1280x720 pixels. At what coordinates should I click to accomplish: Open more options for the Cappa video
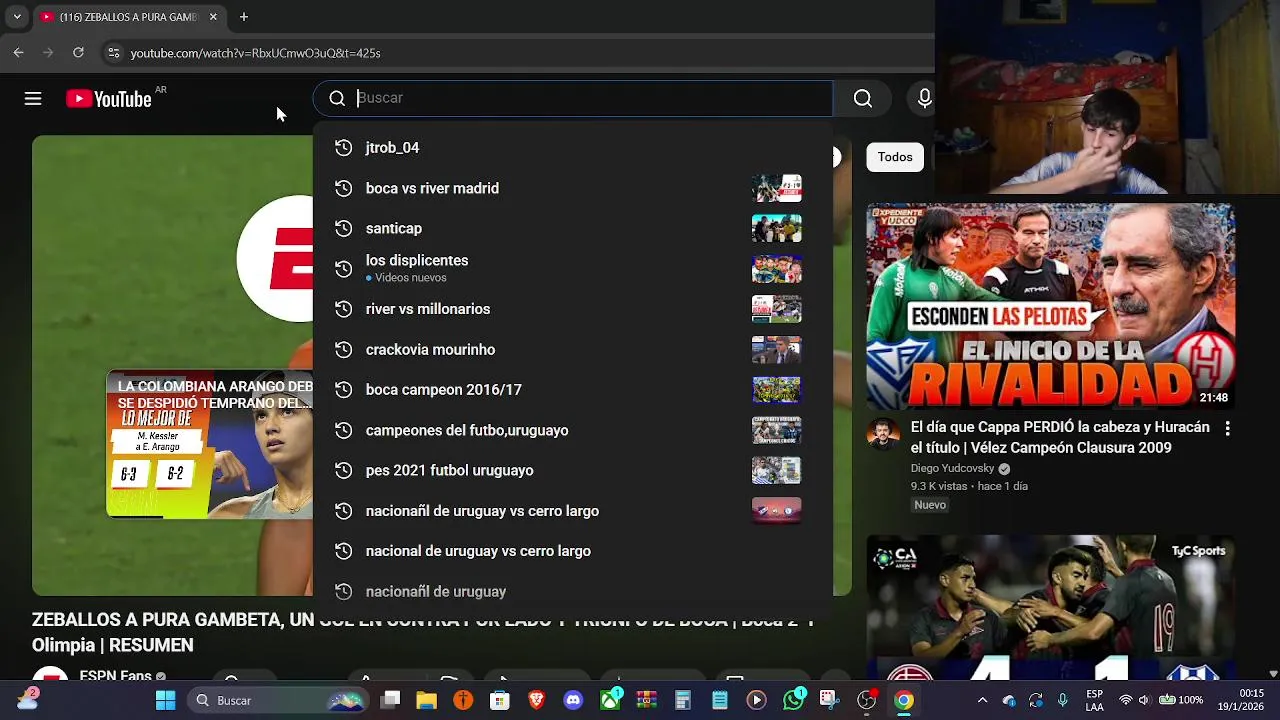1227,428
